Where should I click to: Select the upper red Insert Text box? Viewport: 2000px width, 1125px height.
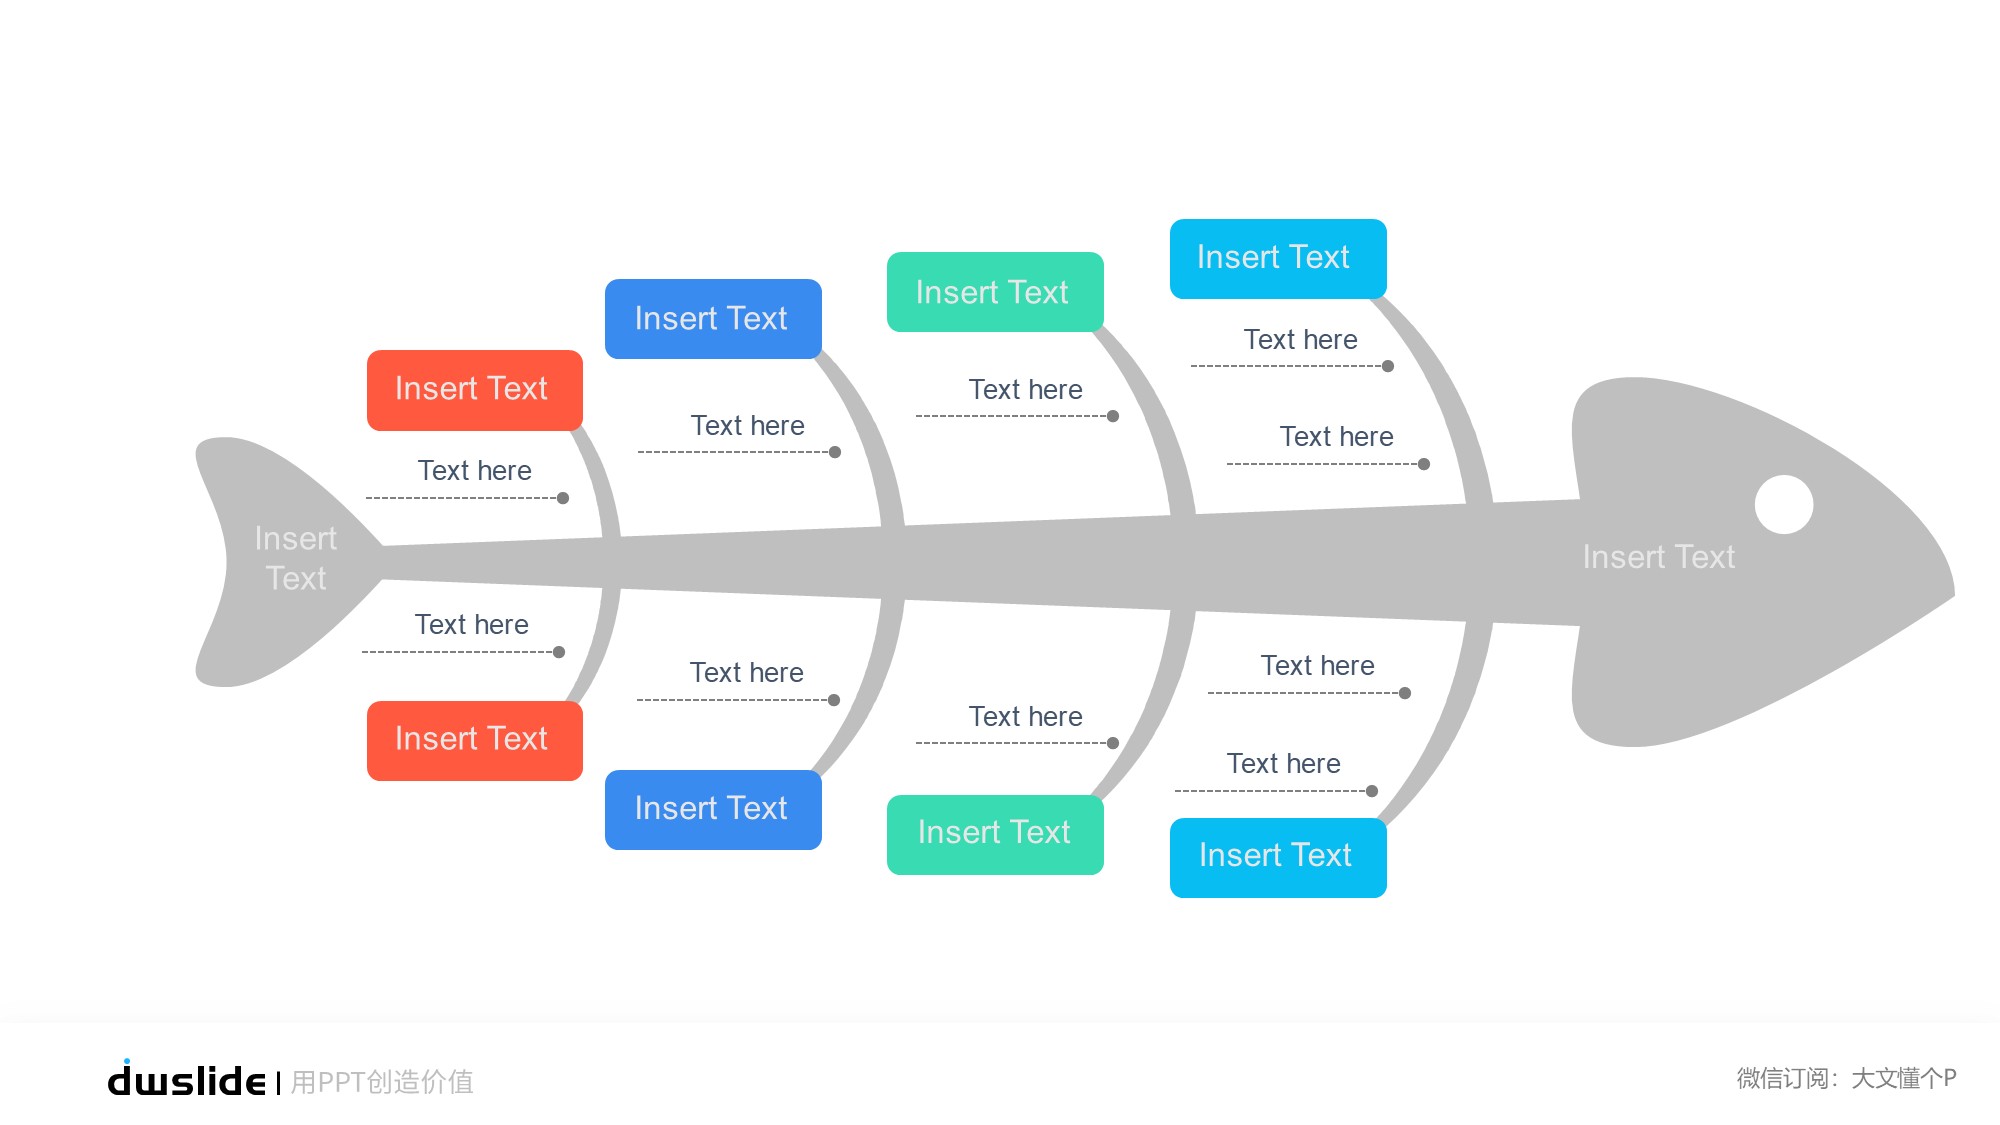coord(474,390)
